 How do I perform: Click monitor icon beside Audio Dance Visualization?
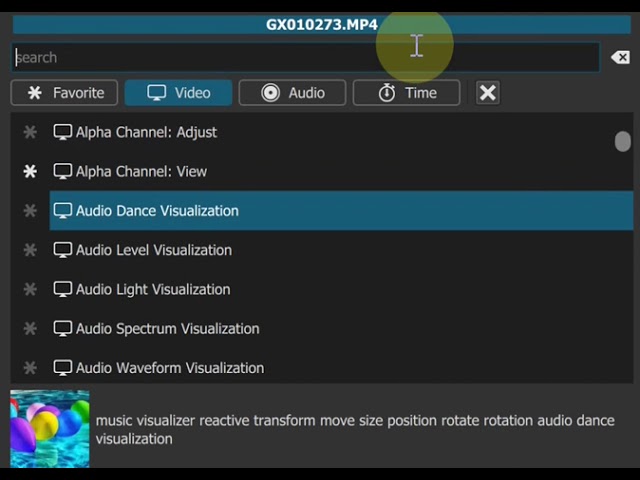[63, 211]
